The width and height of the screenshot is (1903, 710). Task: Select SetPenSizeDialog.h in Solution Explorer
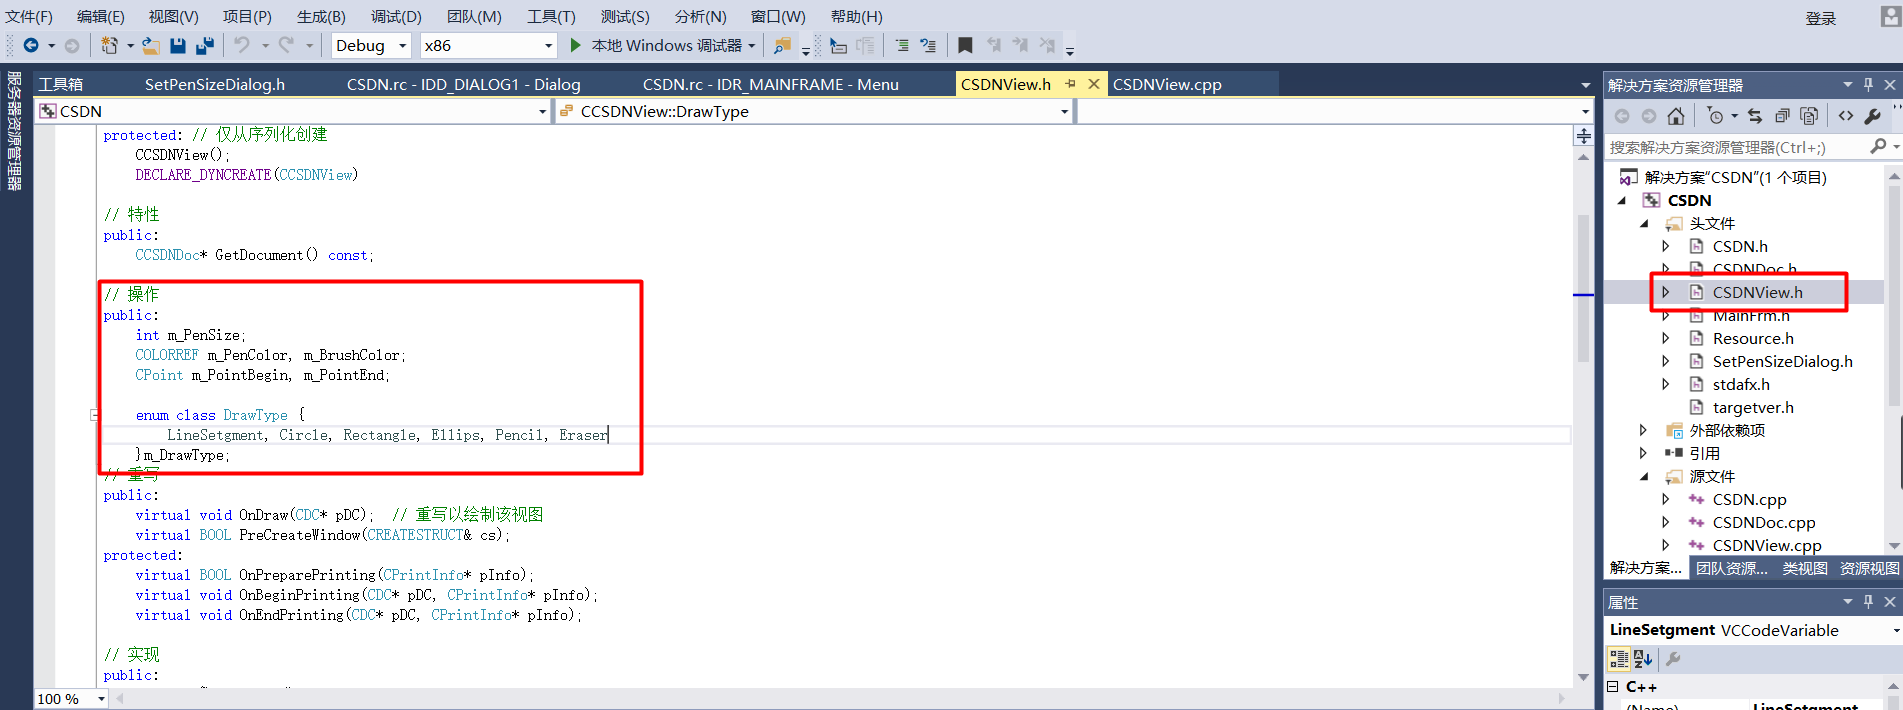coord(1782,361)
